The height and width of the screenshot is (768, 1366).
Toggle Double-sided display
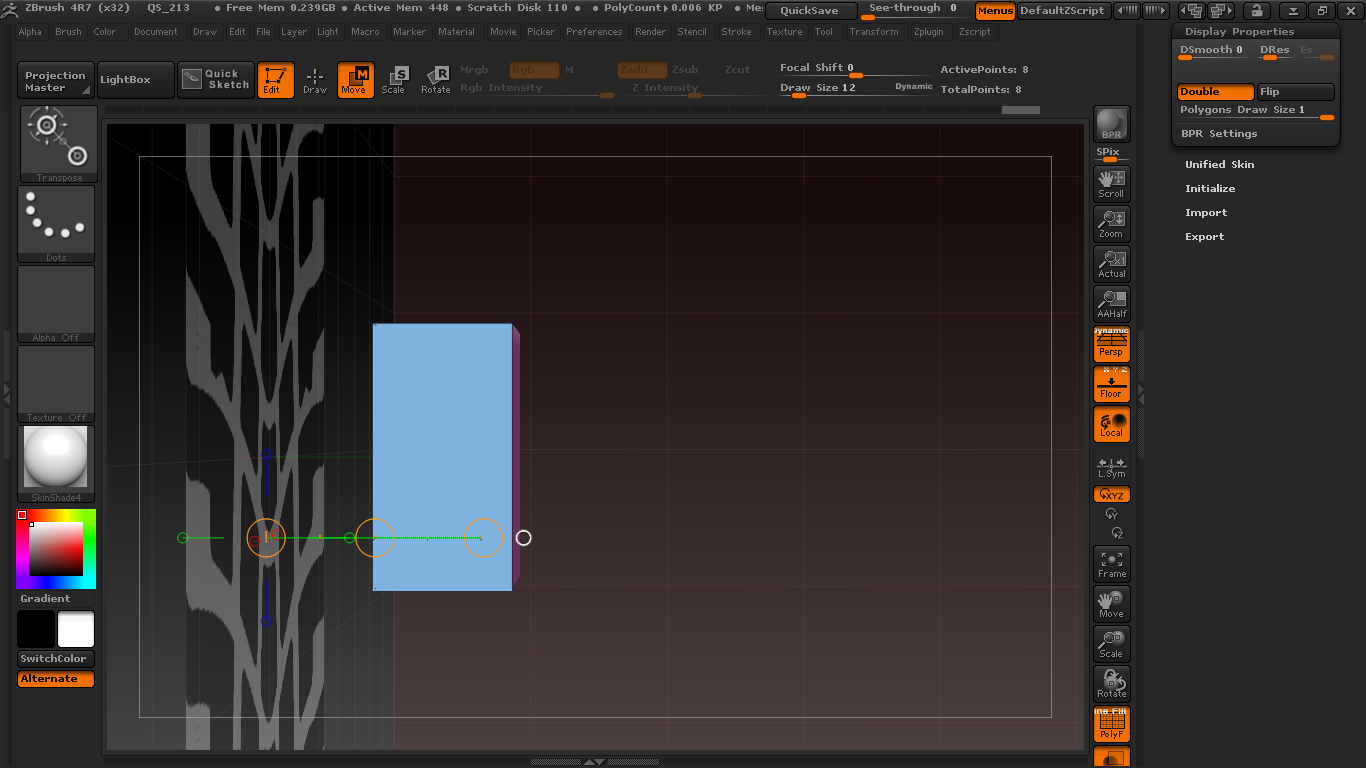[1215, 92]
